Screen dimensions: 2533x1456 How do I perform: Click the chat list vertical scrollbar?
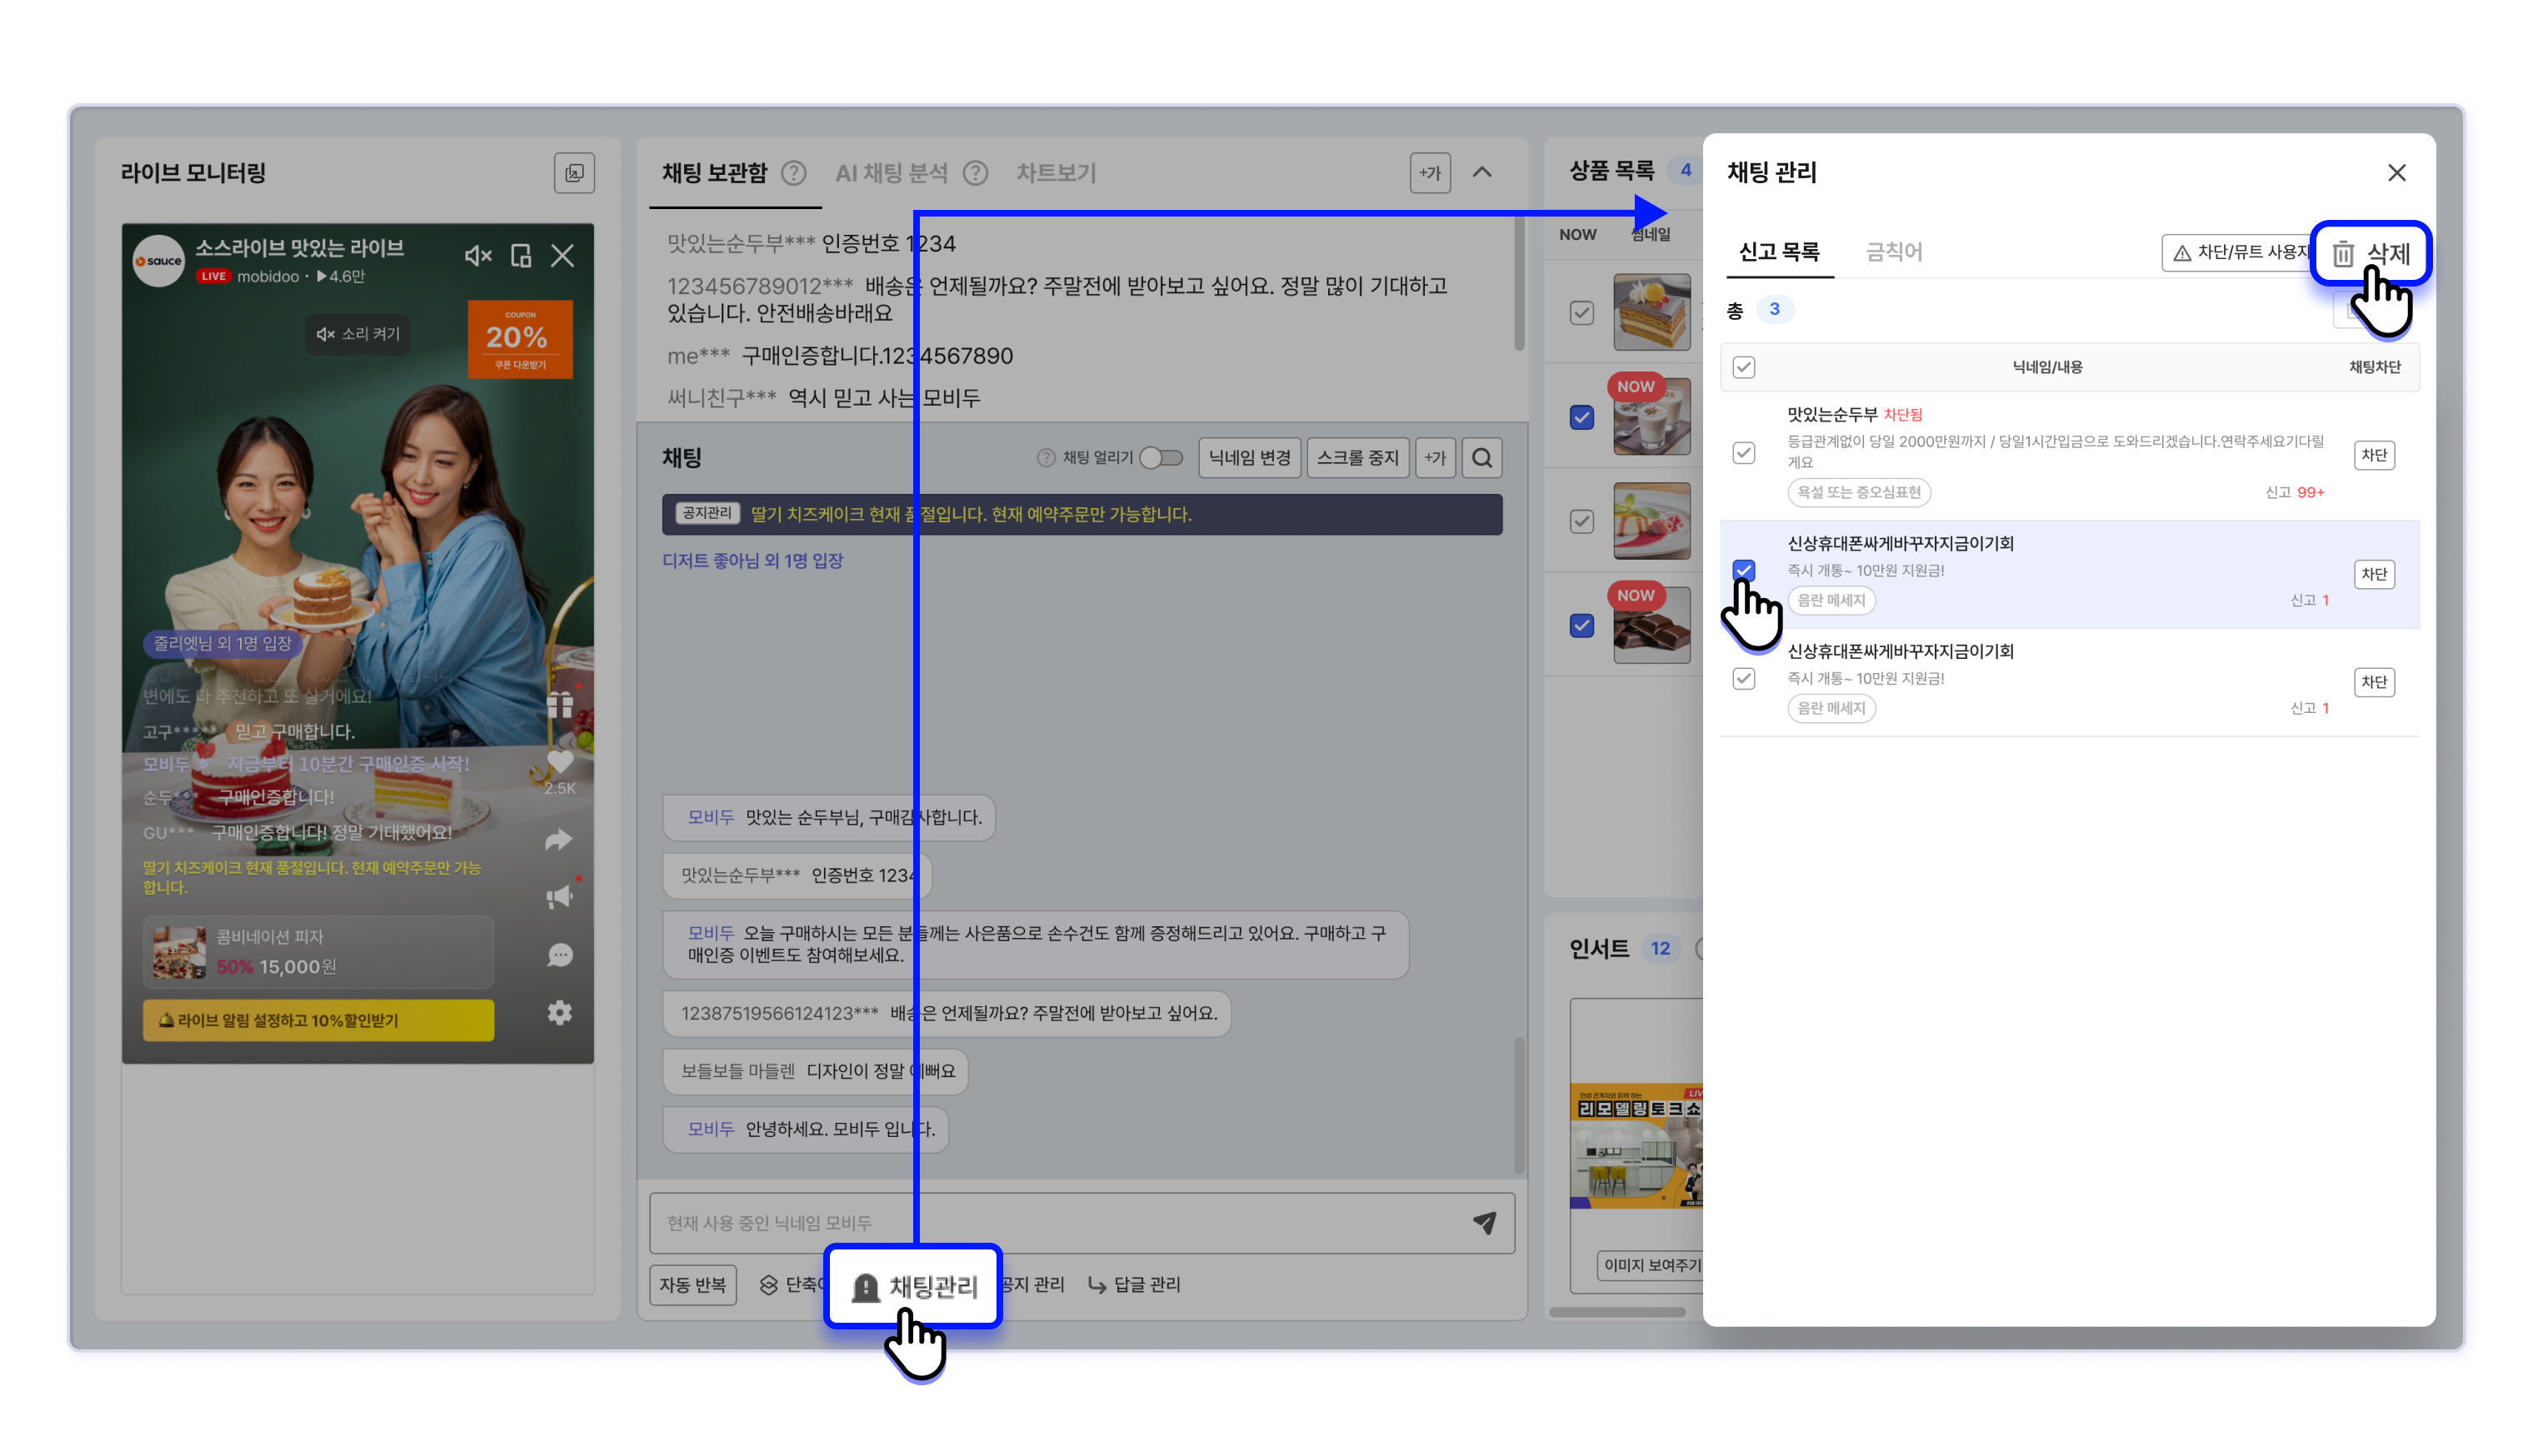(x=1519, y=1105)
